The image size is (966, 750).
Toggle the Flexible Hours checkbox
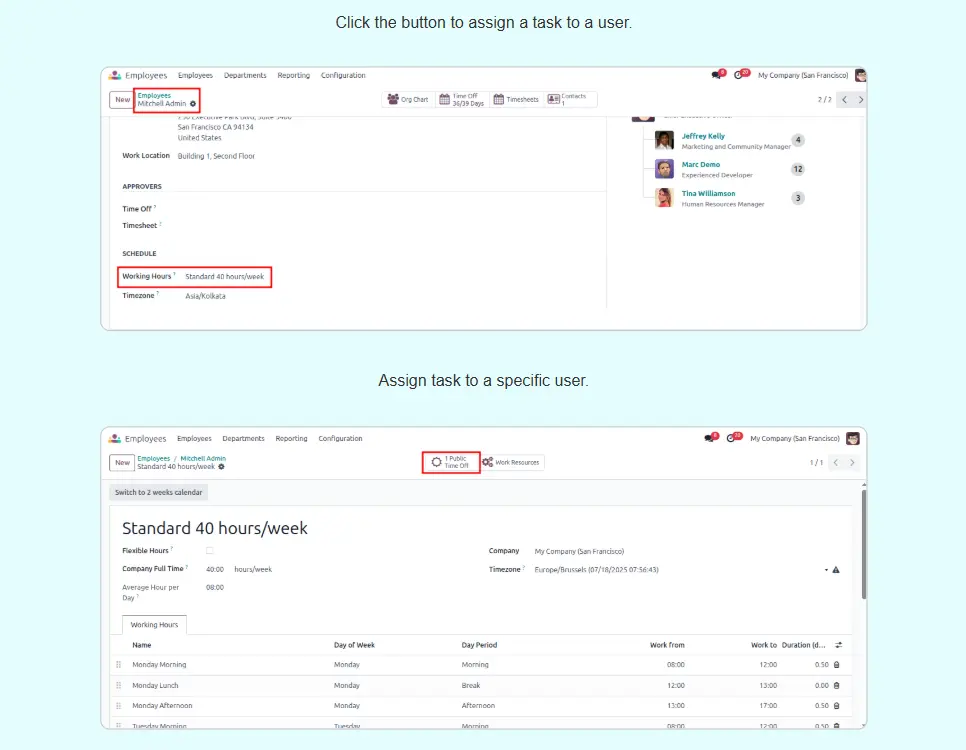[209, 551]
